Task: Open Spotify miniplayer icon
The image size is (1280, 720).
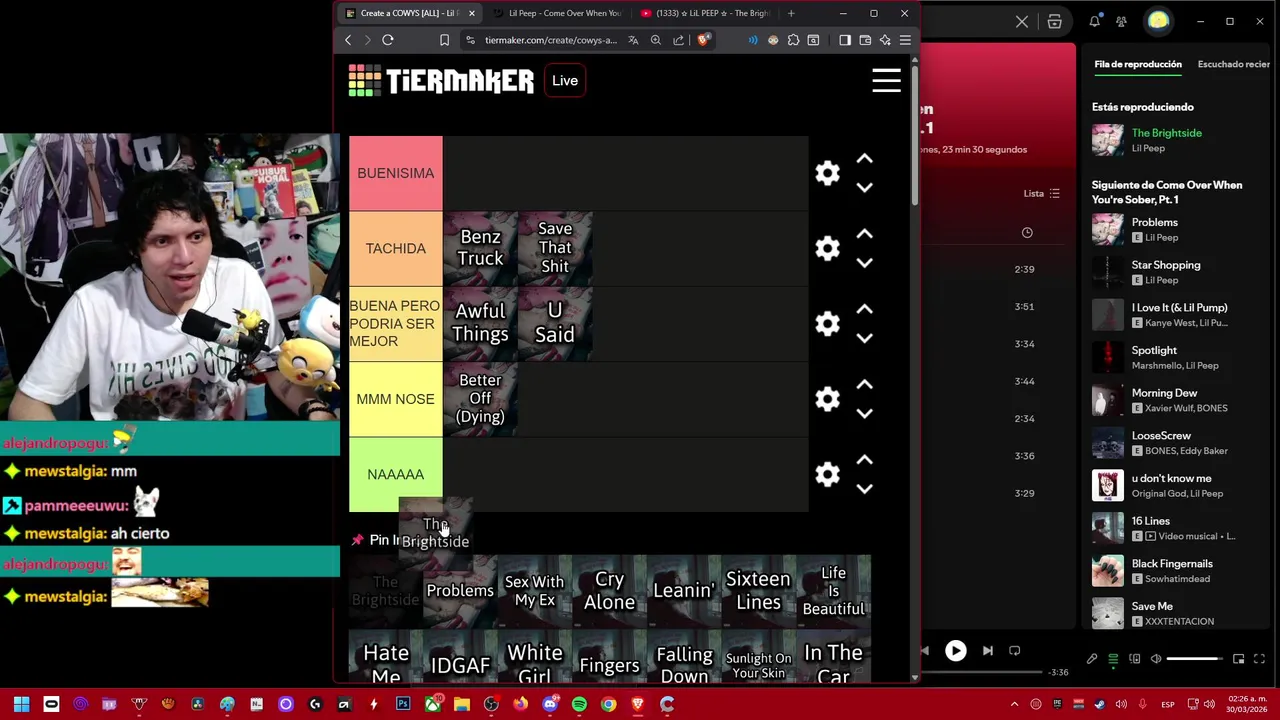Action: (1238, 659)
